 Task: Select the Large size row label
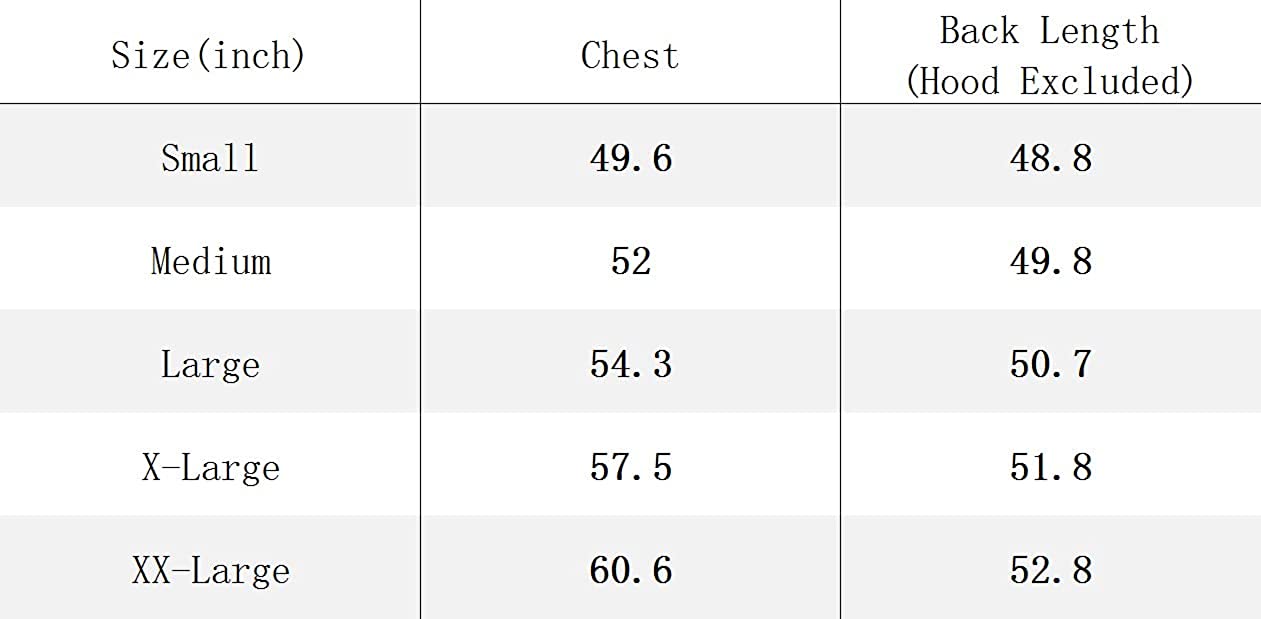210,365
